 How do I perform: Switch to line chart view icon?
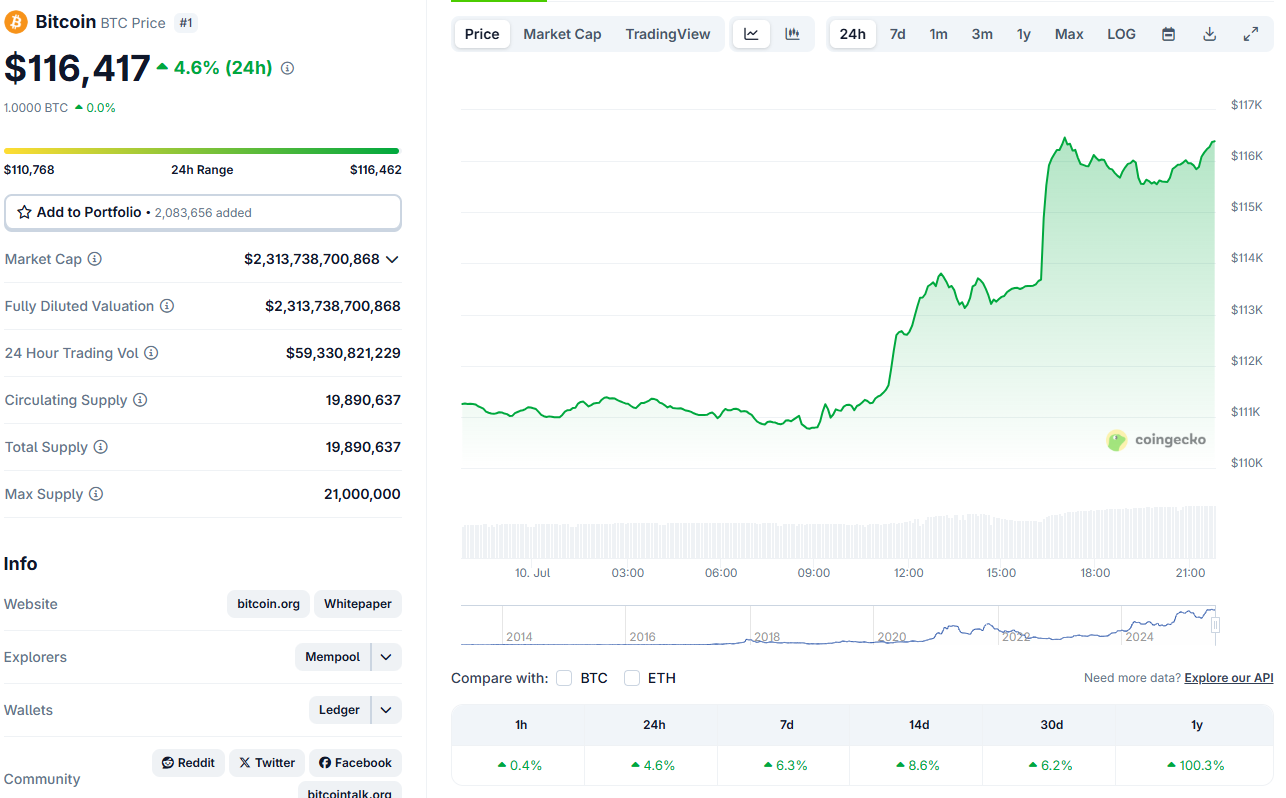pos(751,34)
